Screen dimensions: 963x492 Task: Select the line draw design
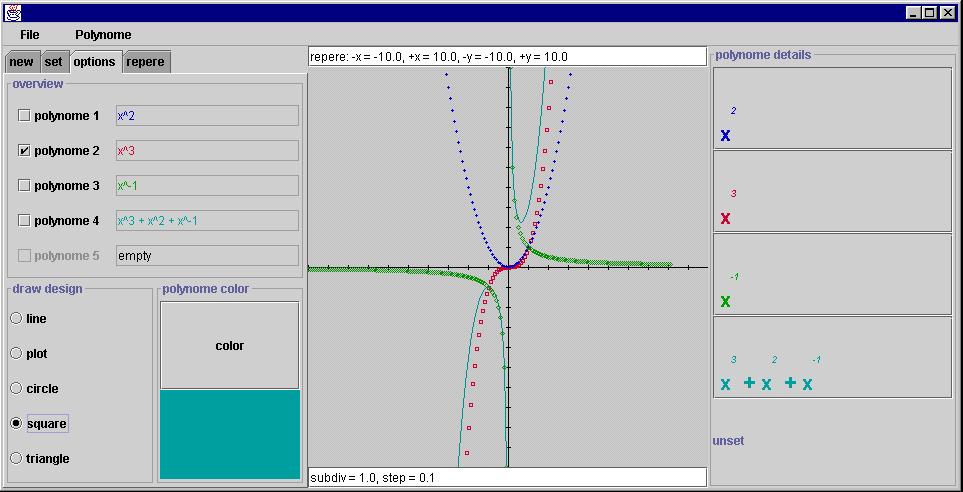click(16, 318)
